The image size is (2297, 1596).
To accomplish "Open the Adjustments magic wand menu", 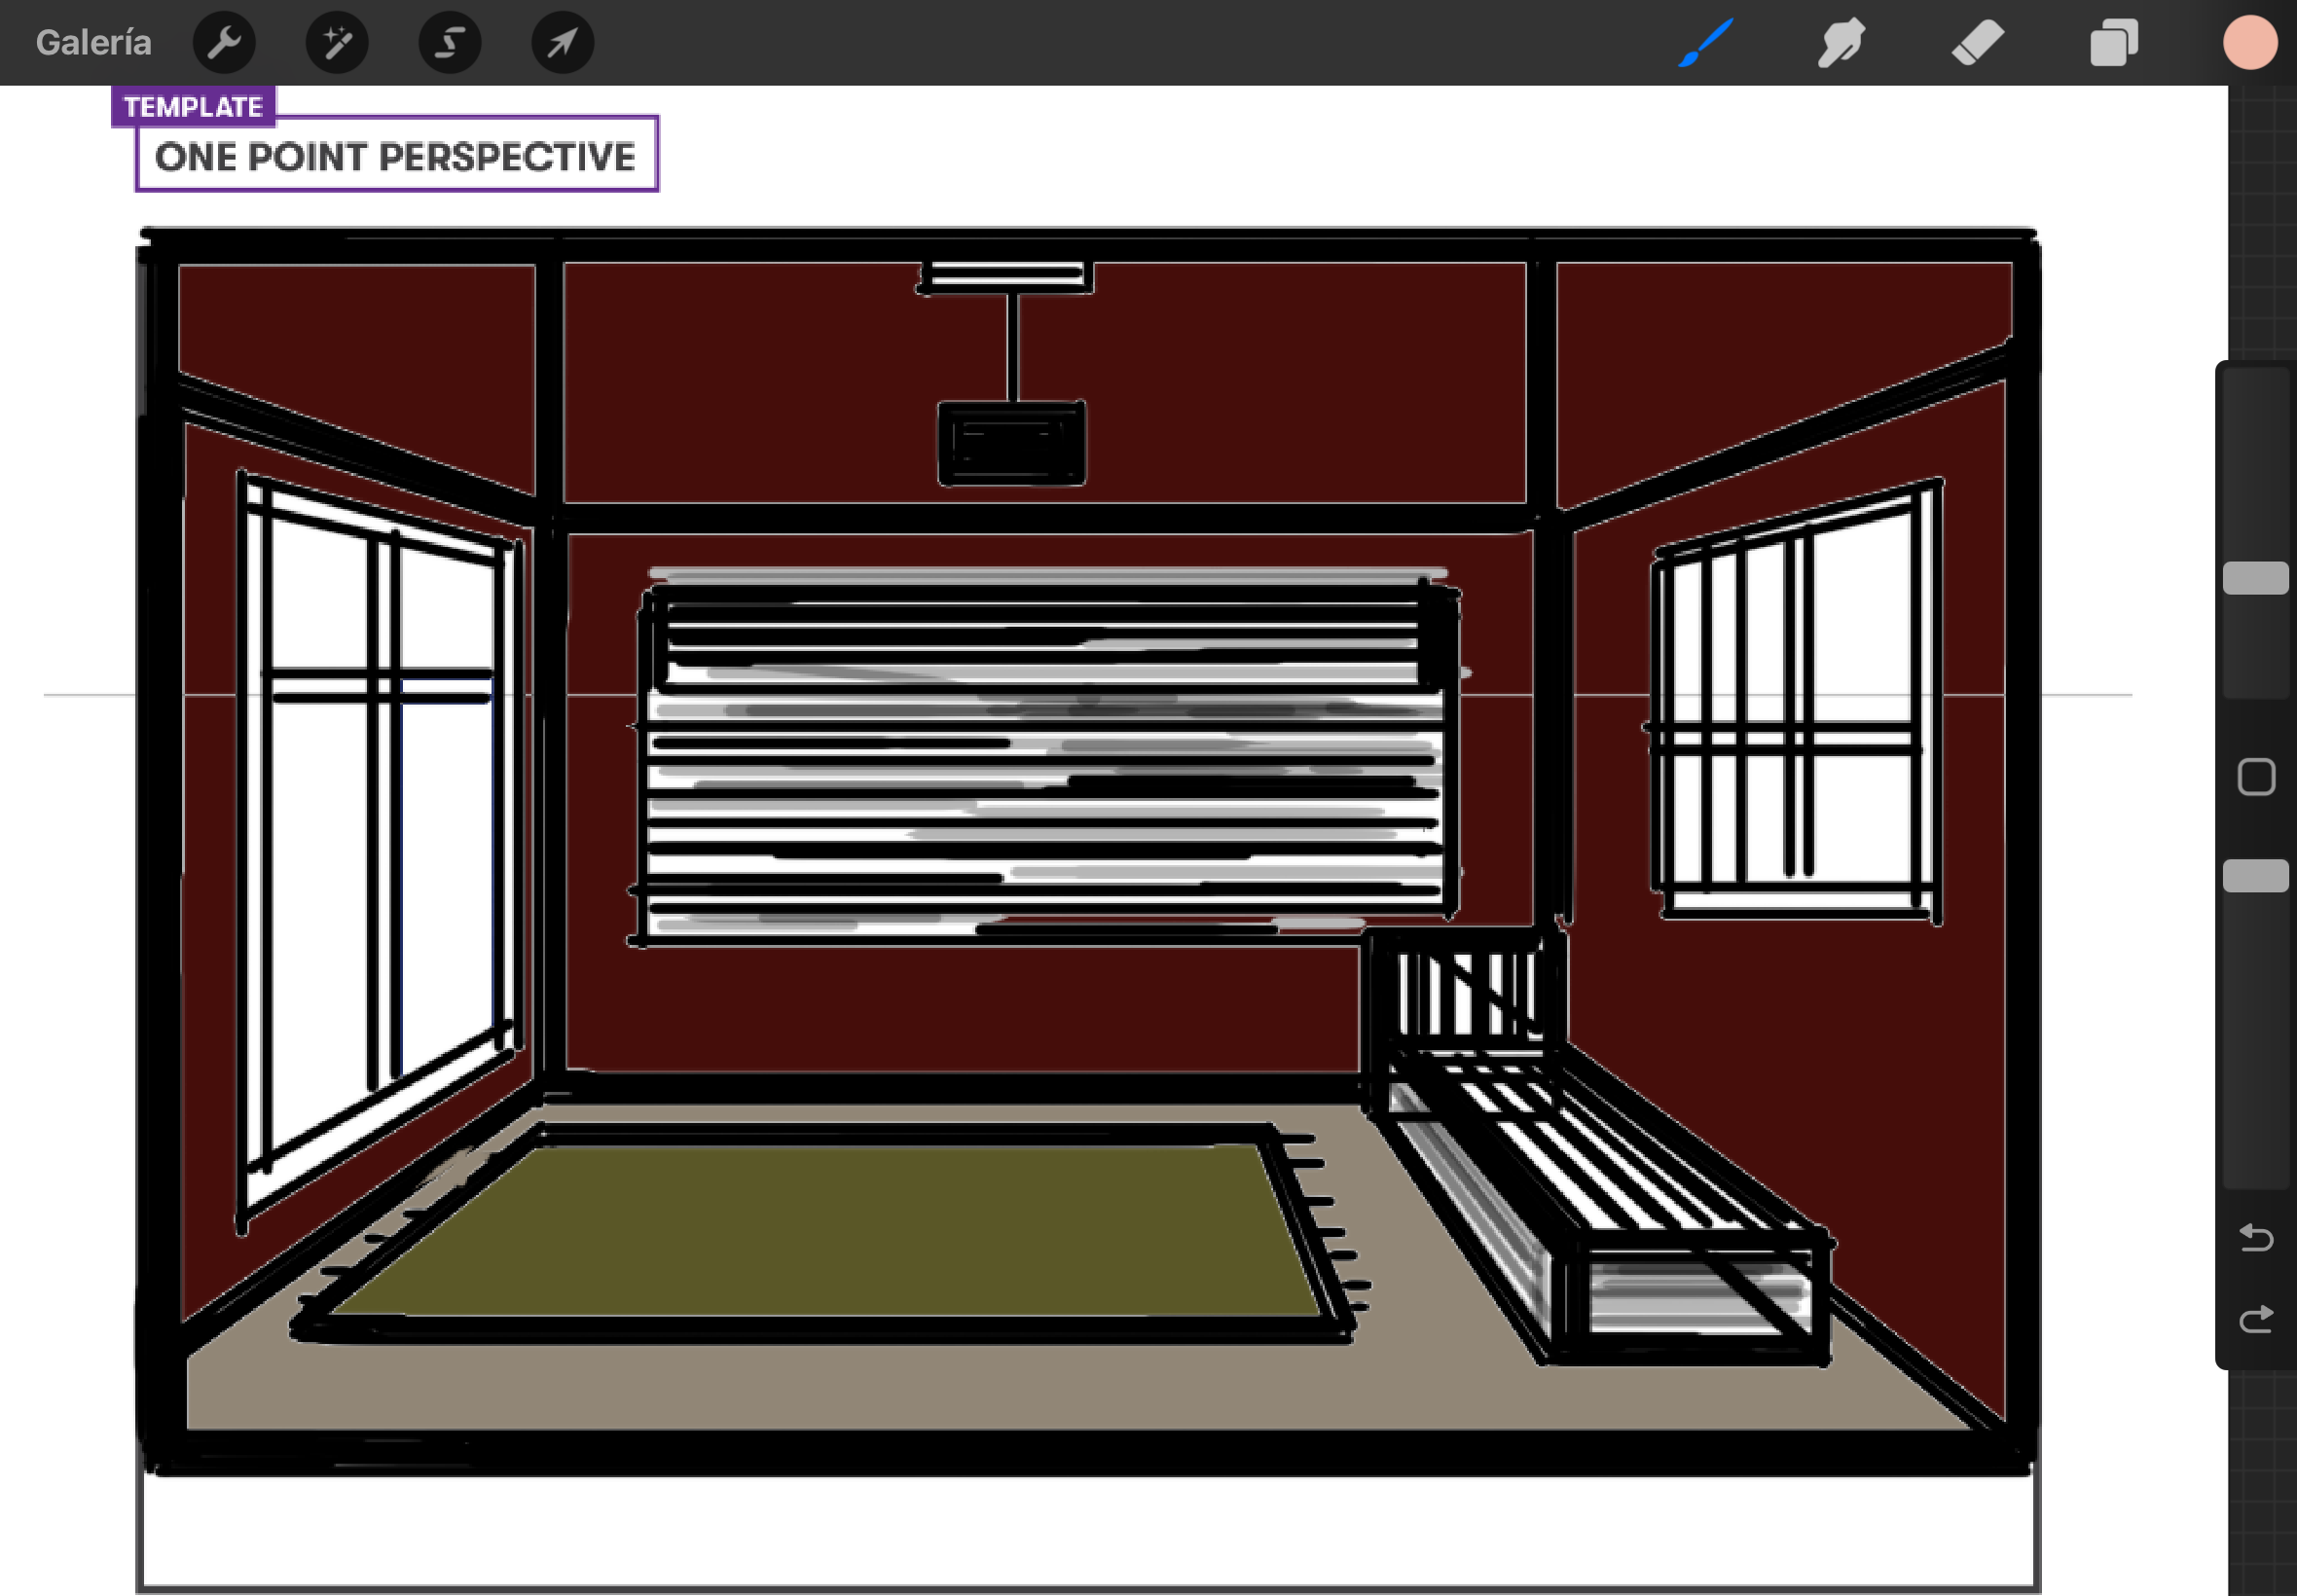I will pyautogui.click(x=337, y=43).
